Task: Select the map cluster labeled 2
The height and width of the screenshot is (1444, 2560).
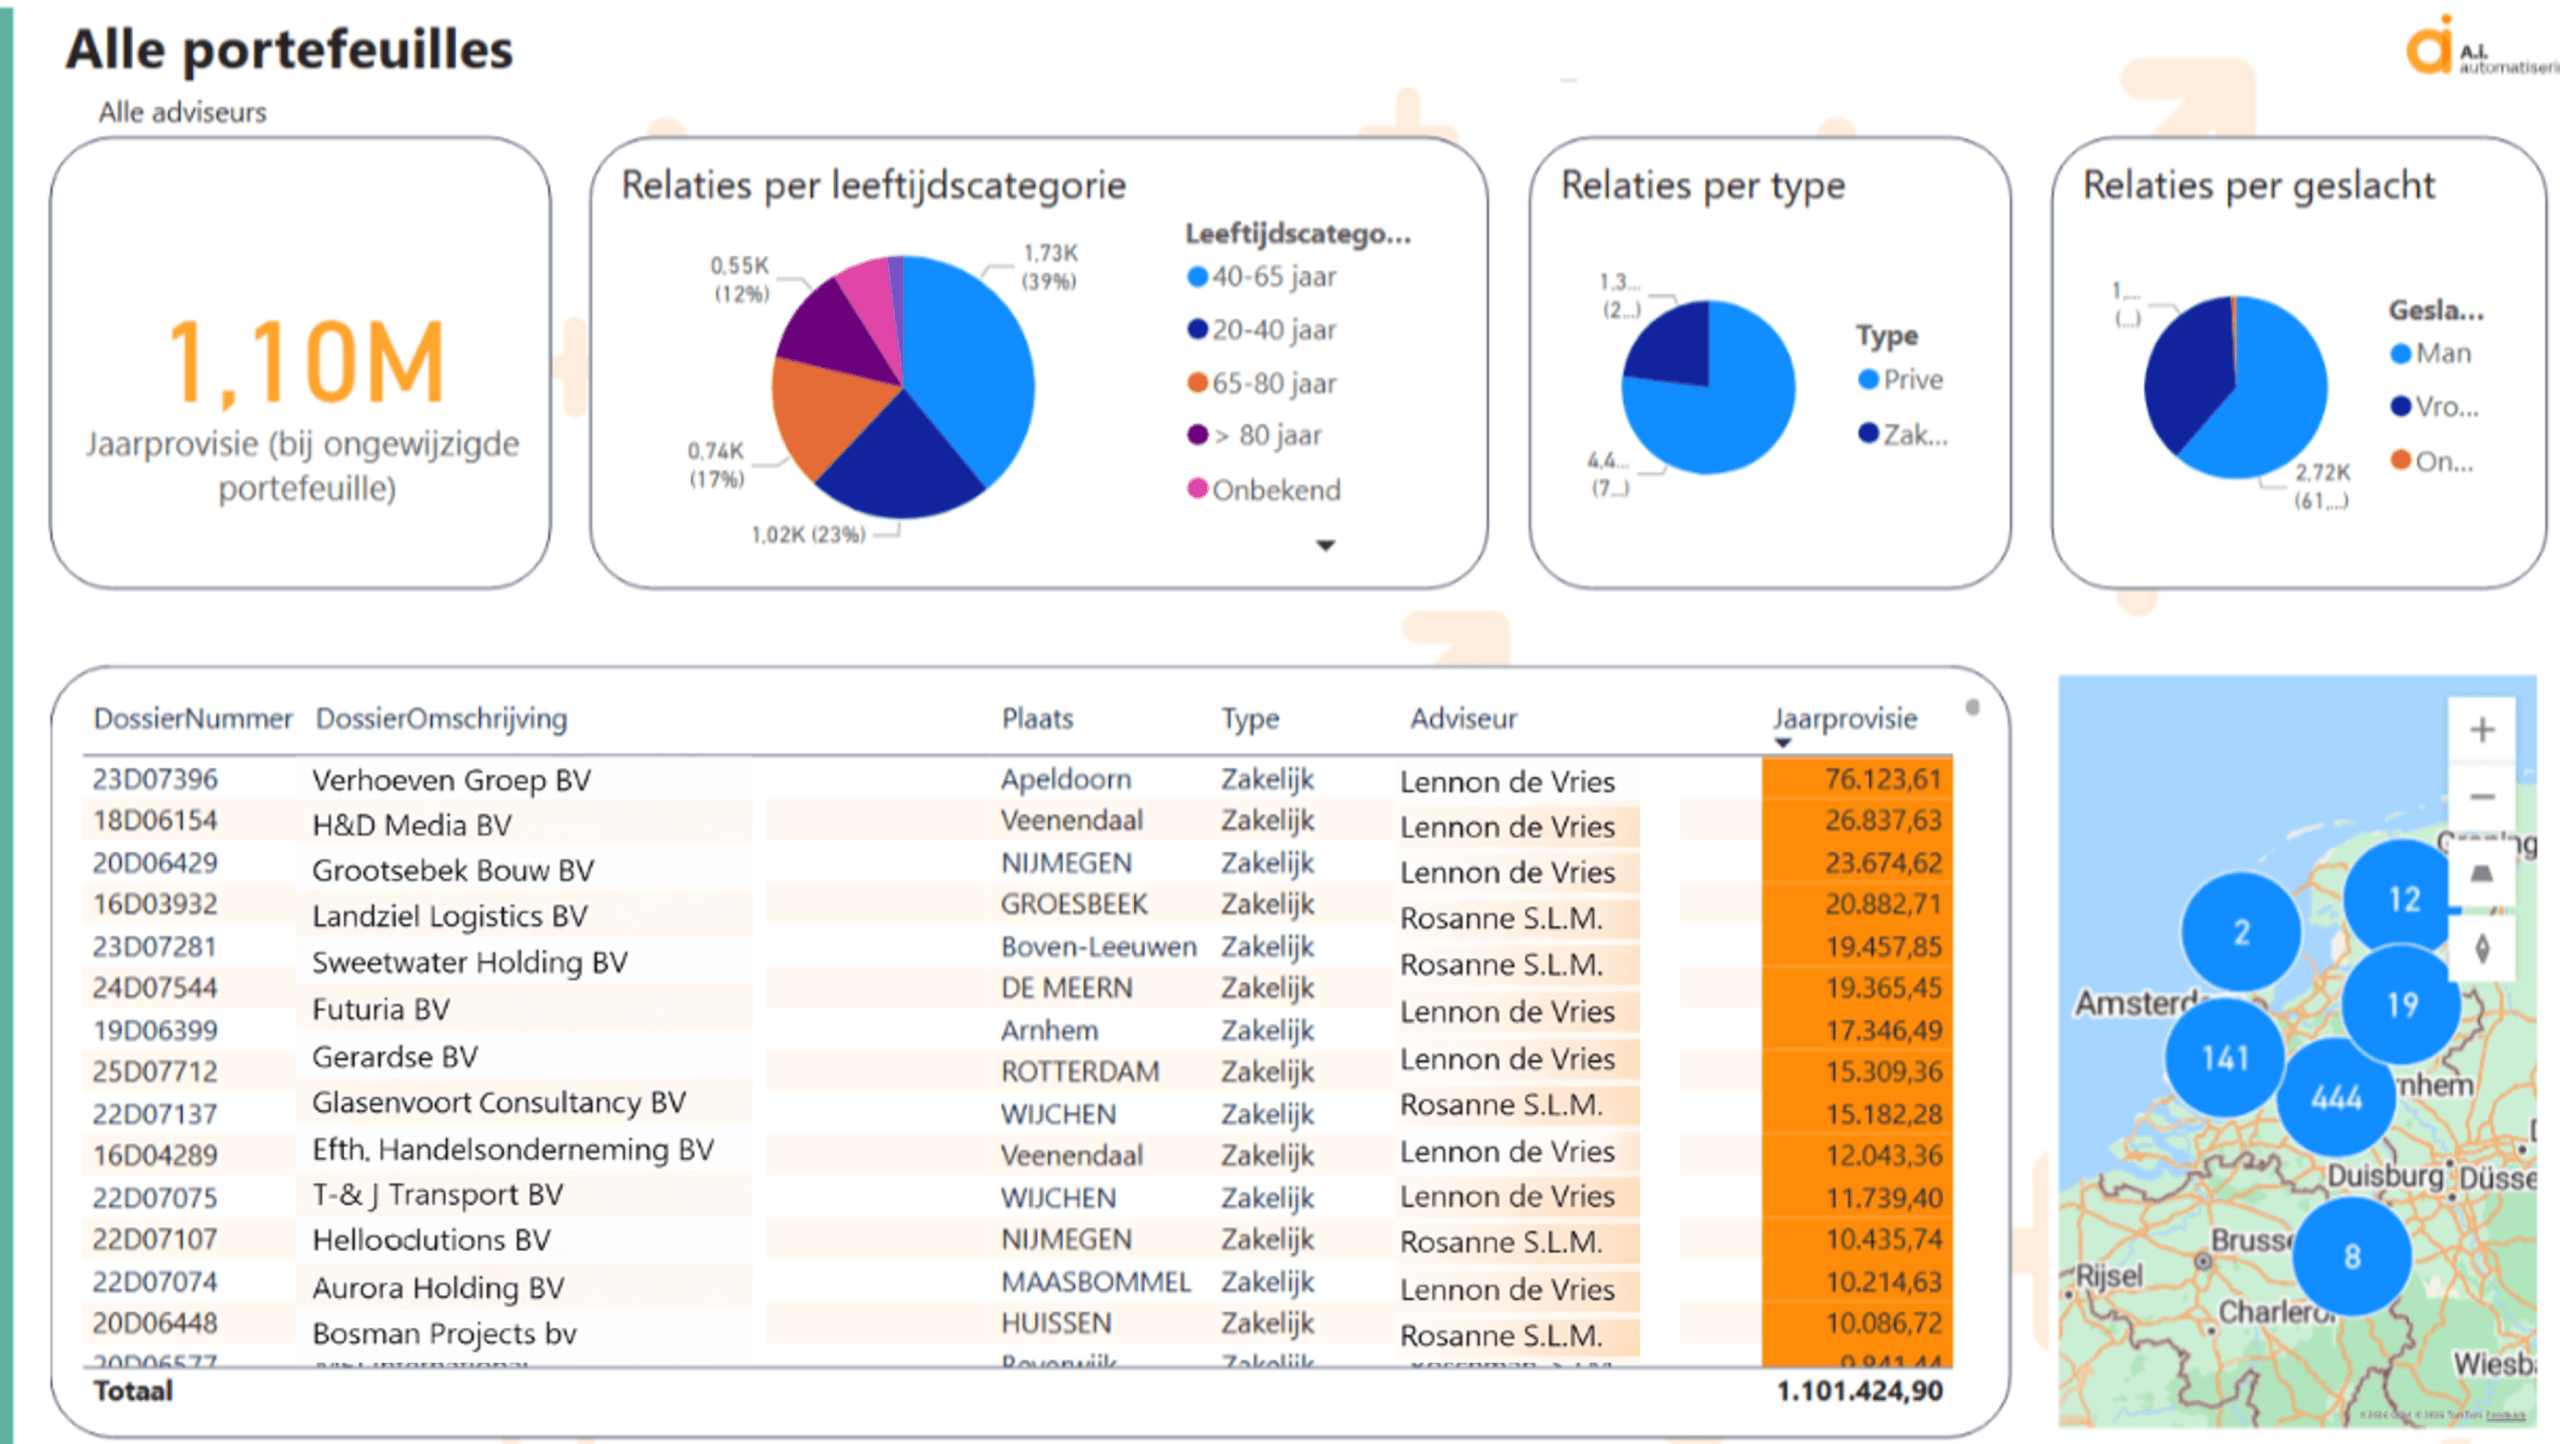Action: pos(2241,932)
